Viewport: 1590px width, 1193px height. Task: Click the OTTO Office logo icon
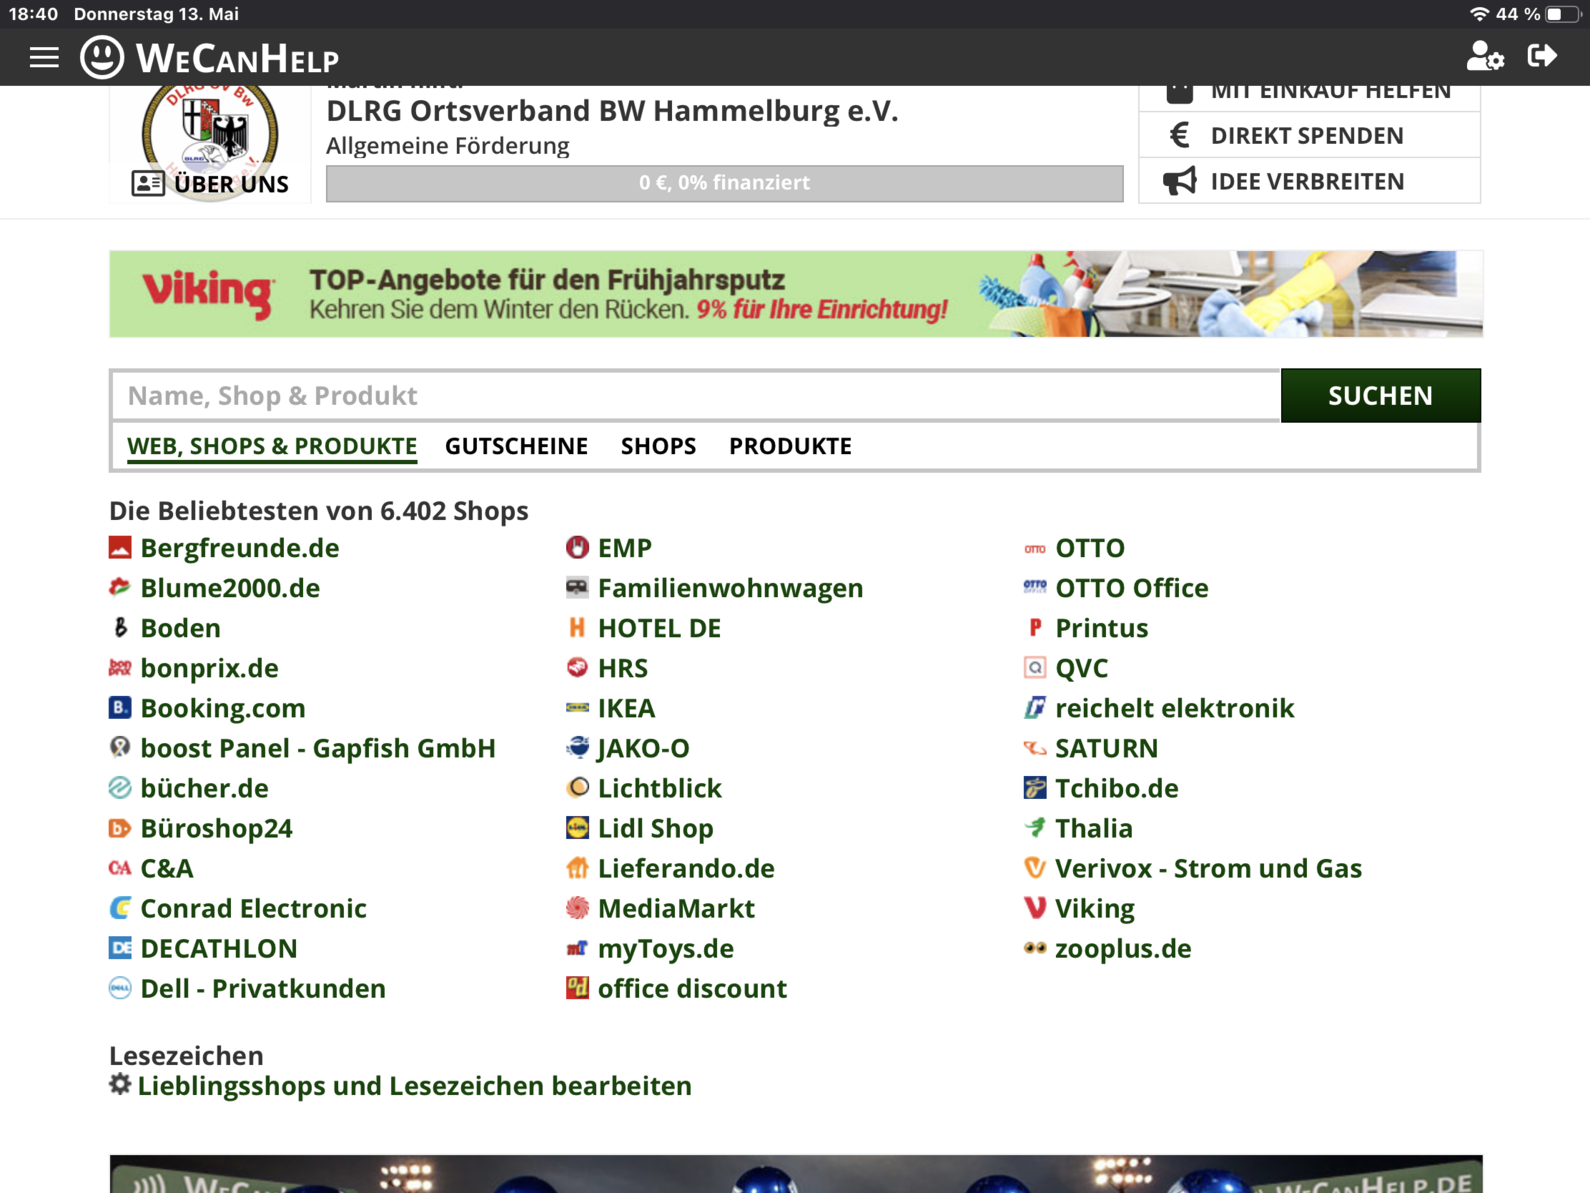(x=1035, y=587)
